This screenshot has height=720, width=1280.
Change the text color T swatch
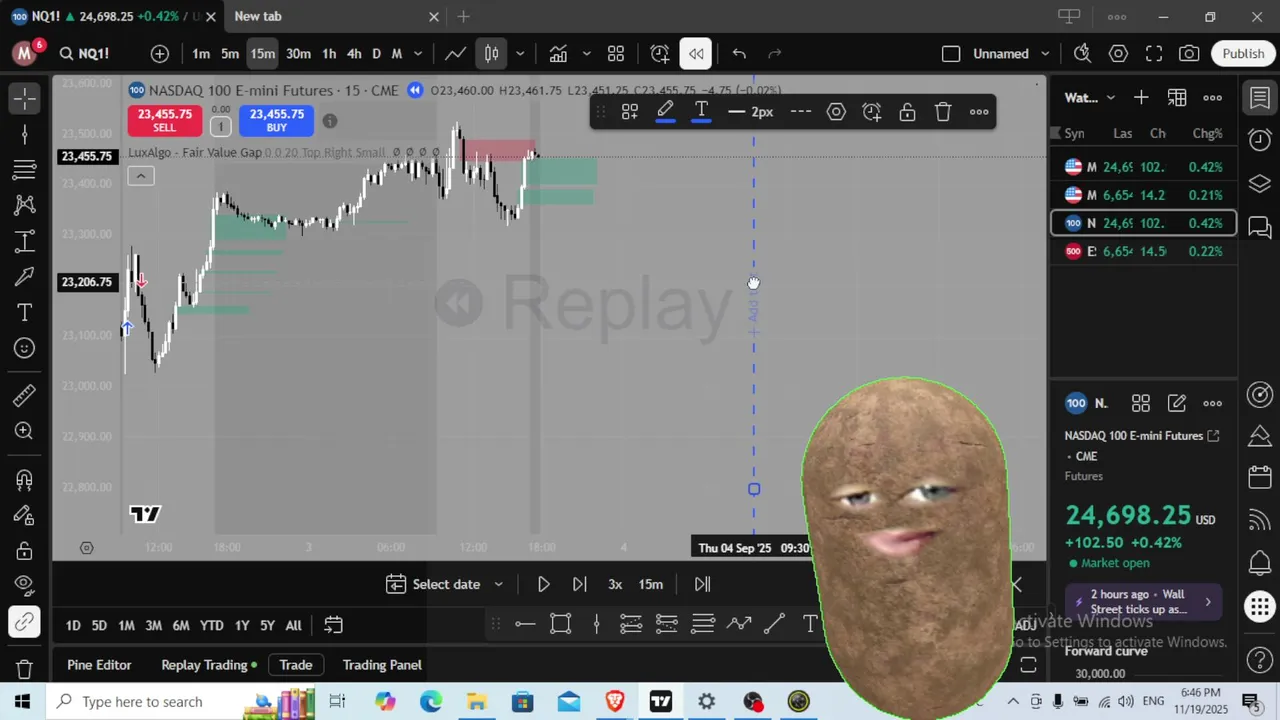[701, 112]
